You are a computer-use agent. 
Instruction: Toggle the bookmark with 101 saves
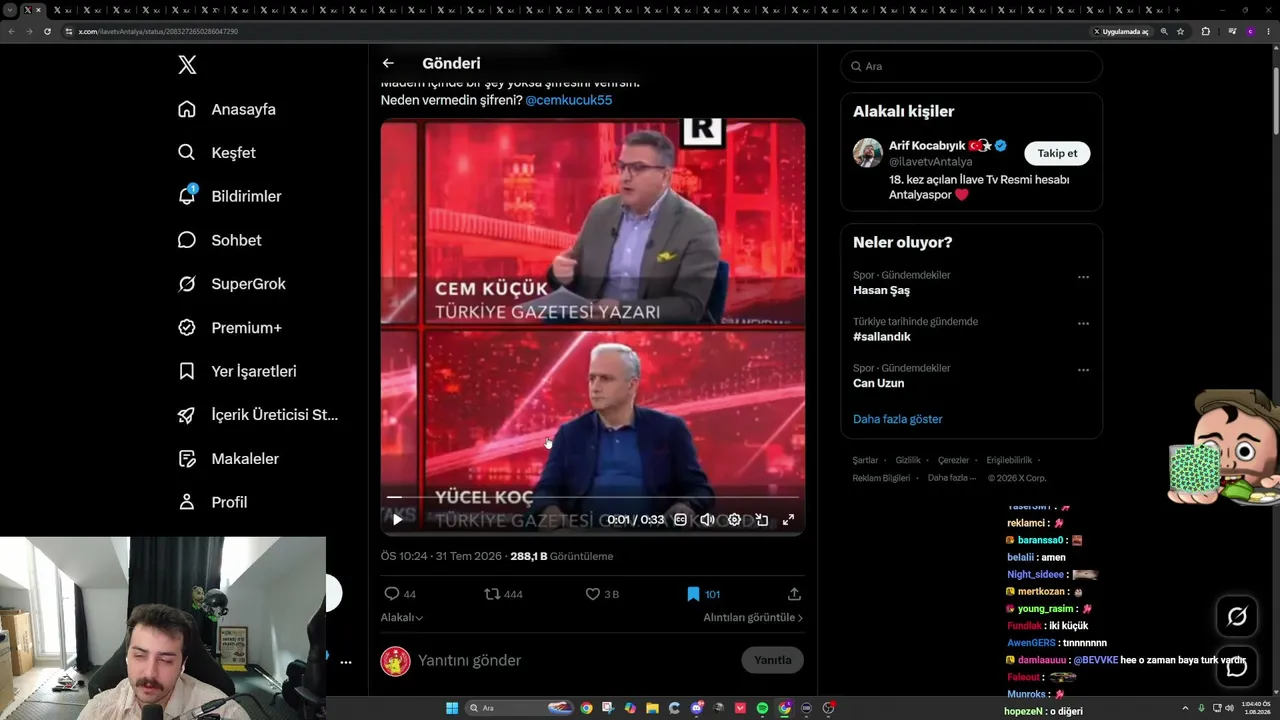click(703, 594)
